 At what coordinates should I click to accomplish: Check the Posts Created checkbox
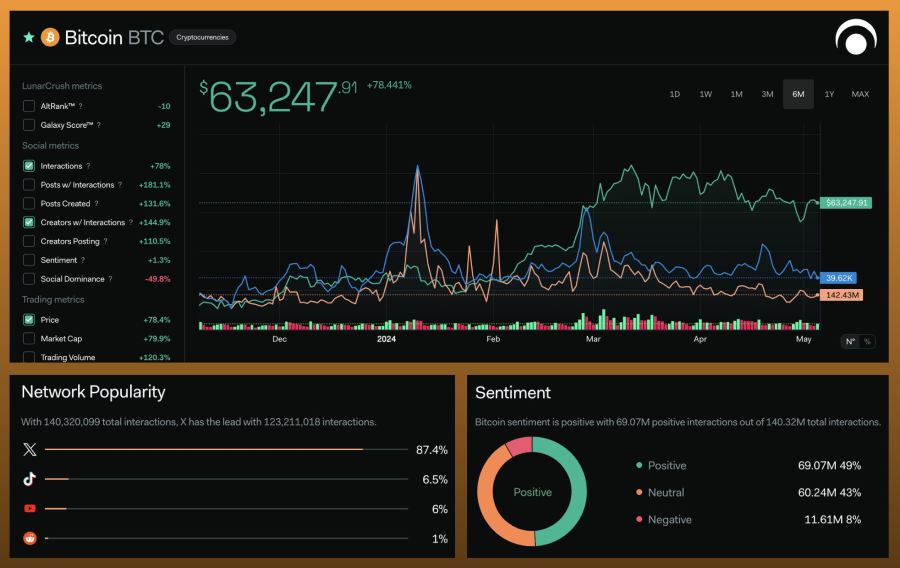click(29, 204)
